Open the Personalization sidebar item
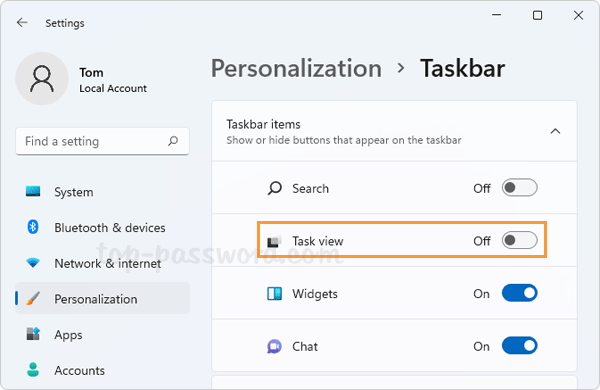Screen dimensions: 600x390 tap(103, 299)
